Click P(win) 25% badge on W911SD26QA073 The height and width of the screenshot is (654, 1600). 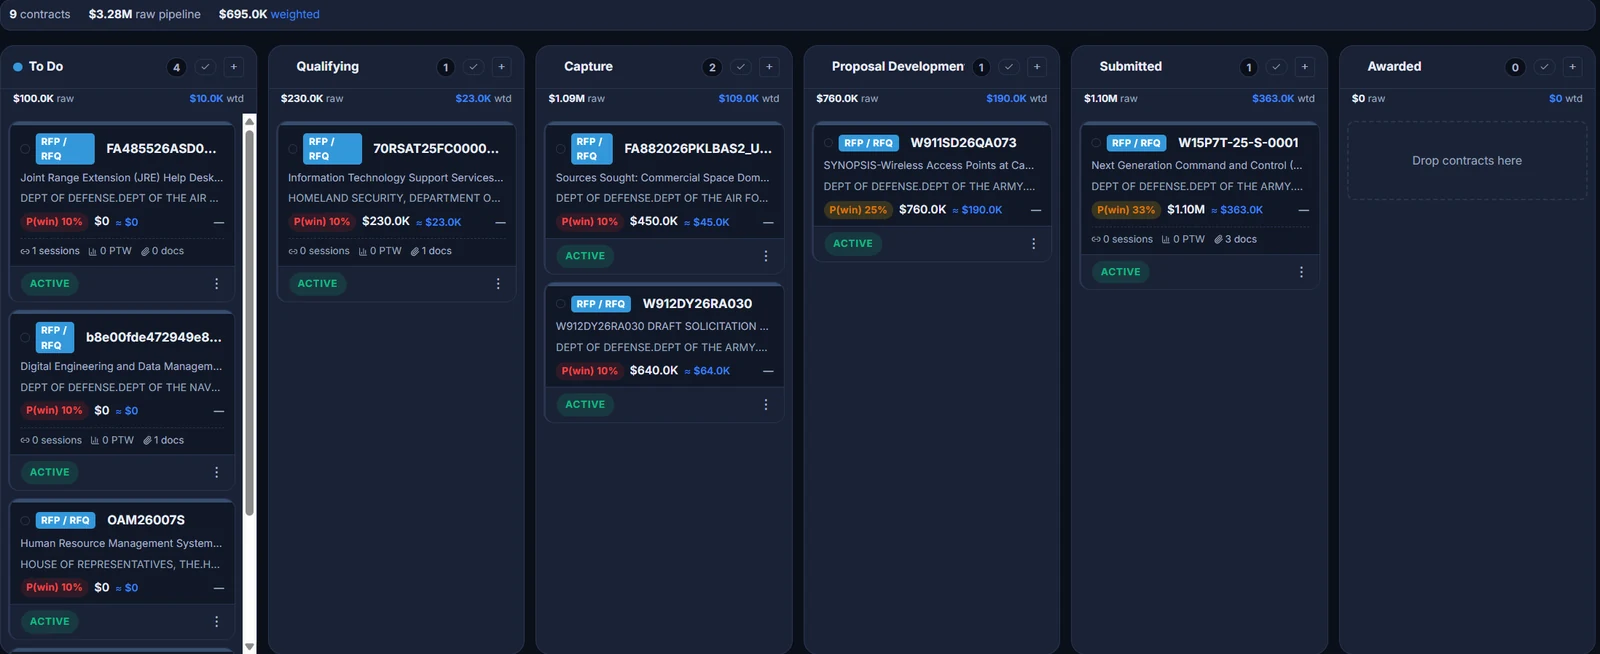pos(858,210)
